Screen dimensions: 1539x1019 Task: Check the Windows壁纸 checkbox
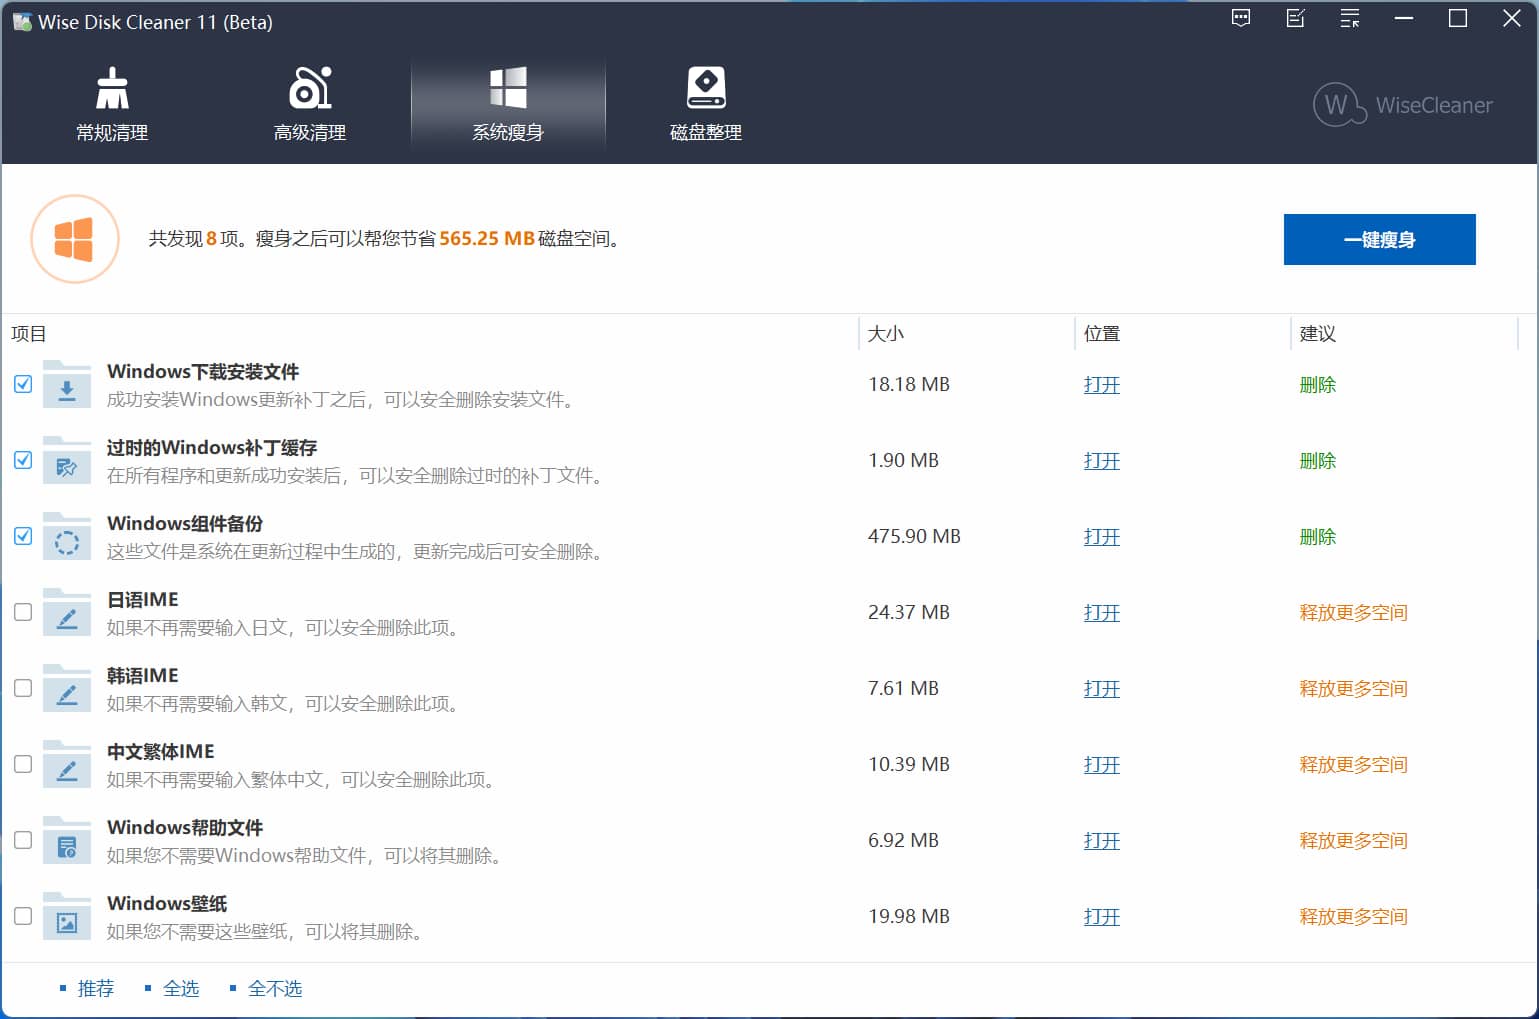[x=23, y=916]
